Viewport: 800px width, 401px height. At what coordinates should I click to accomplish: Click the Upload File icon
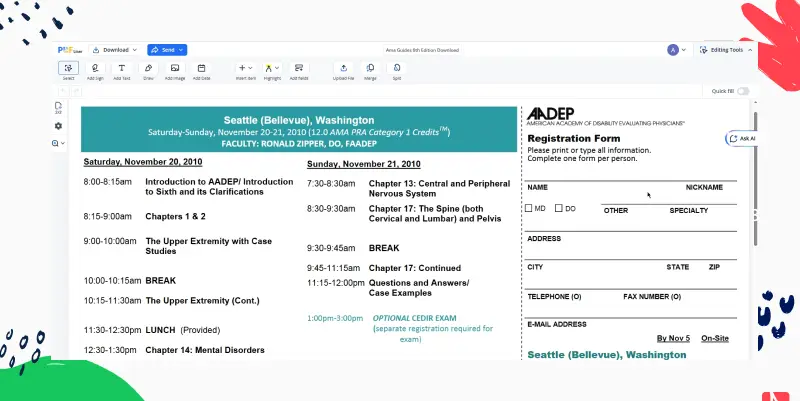(343, 68)
